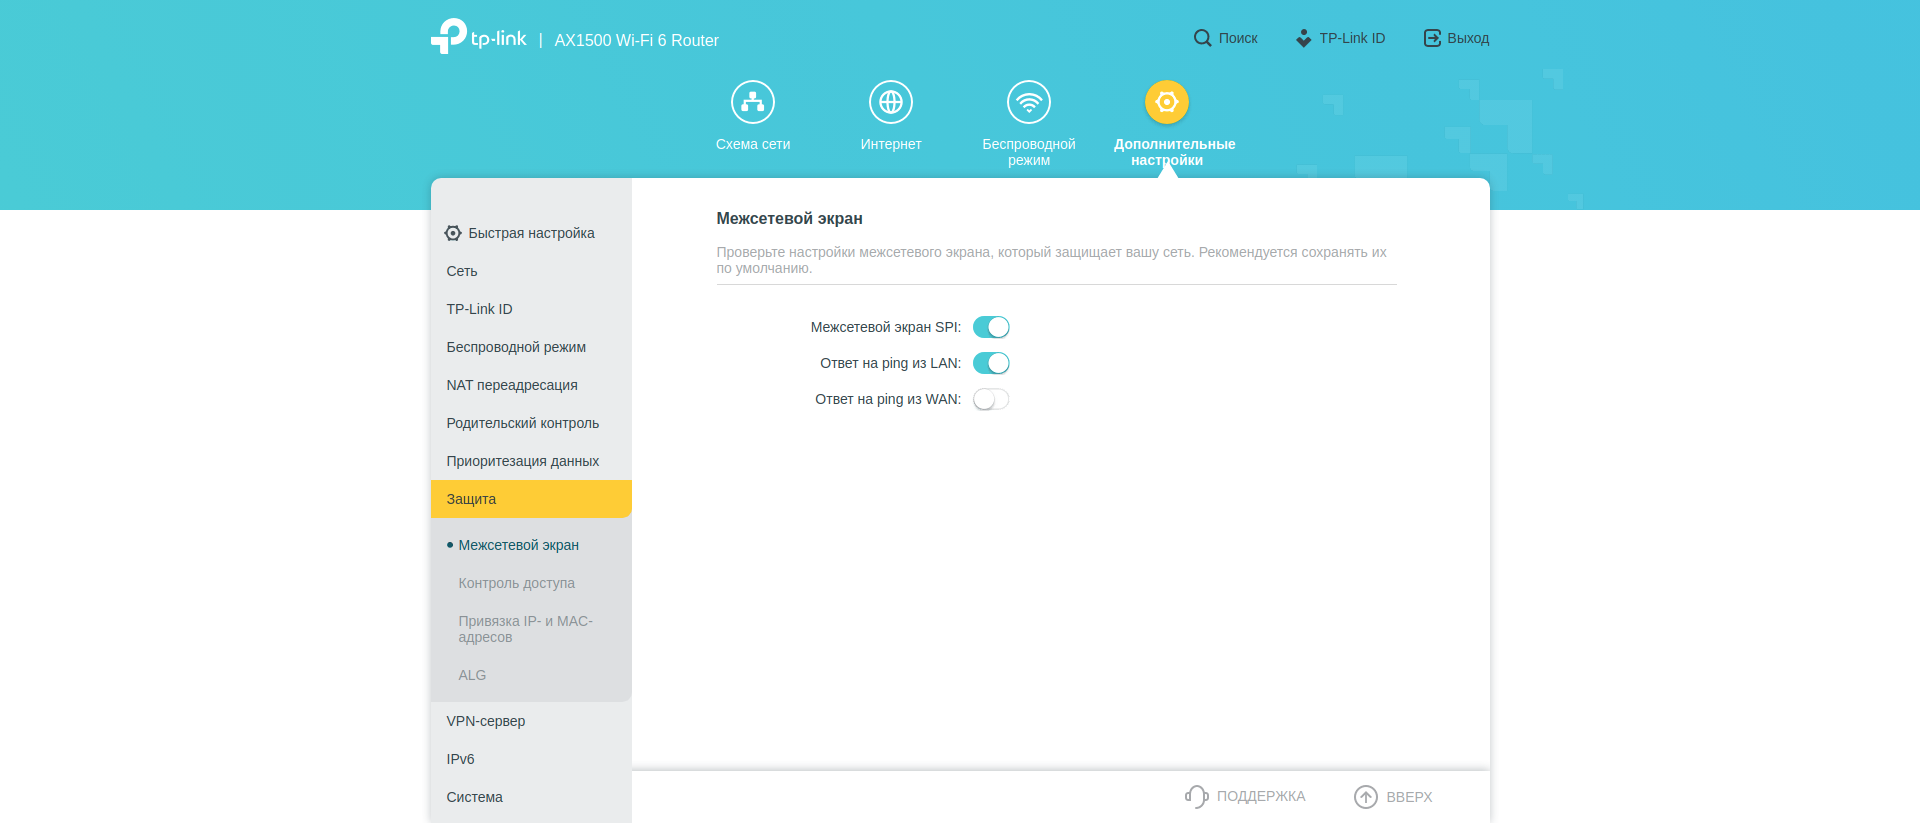The width and height of the screenshot is (1920, 823).
Task: Open the TP-Link ID link in header
Action: [1341, 38]
